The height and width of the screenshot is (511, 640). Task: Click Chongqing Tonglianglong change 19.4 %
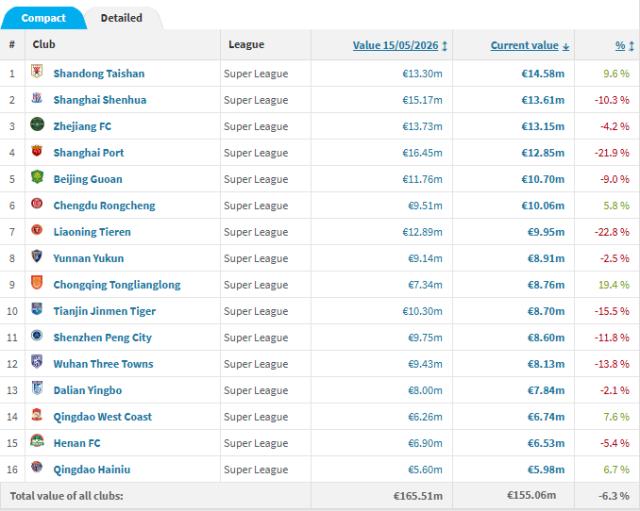614,285
